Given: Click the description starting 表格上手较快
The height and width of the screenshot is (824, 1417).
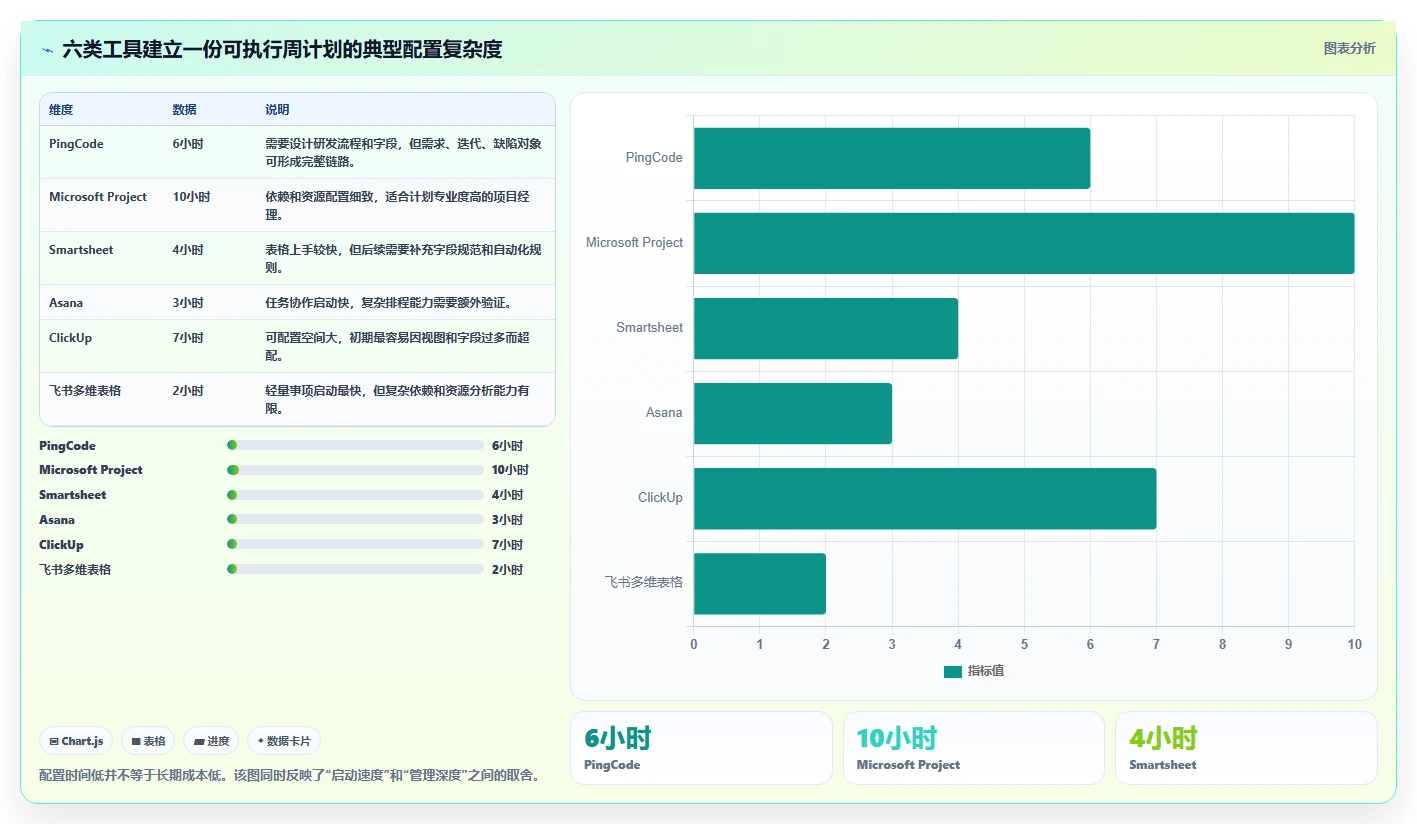Looking at the screenshot, I should (x=404, y=259).
